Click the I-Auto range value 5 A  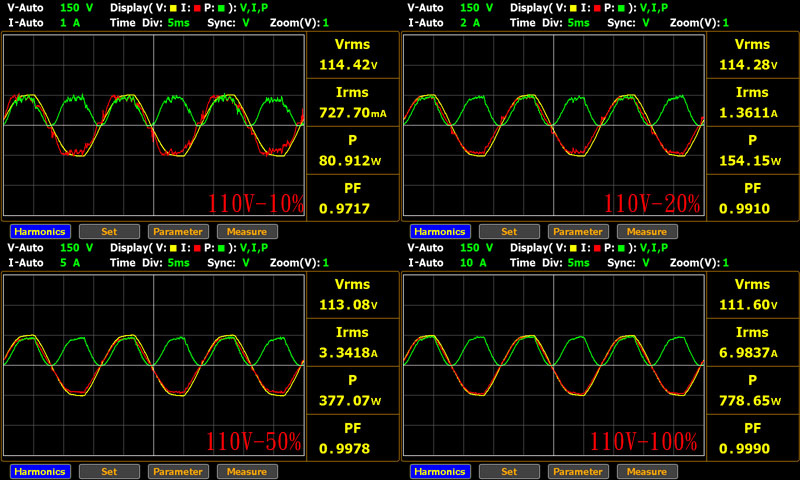(x=70, y=263)
